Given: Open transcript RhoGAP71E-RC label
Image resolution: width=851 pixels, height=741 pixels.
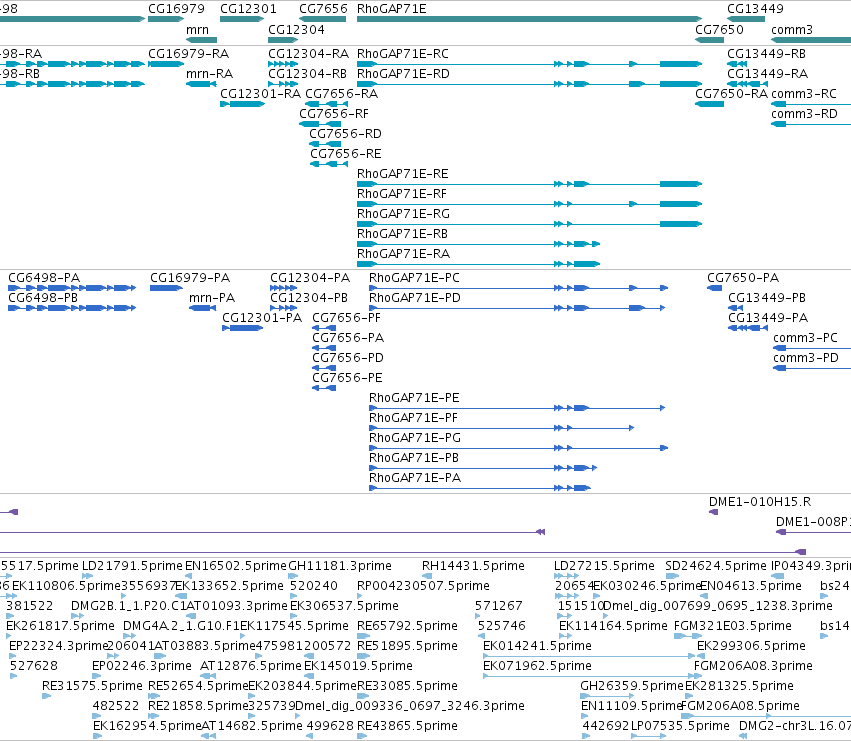Looking at the screenshot, I should click(403, 54).
